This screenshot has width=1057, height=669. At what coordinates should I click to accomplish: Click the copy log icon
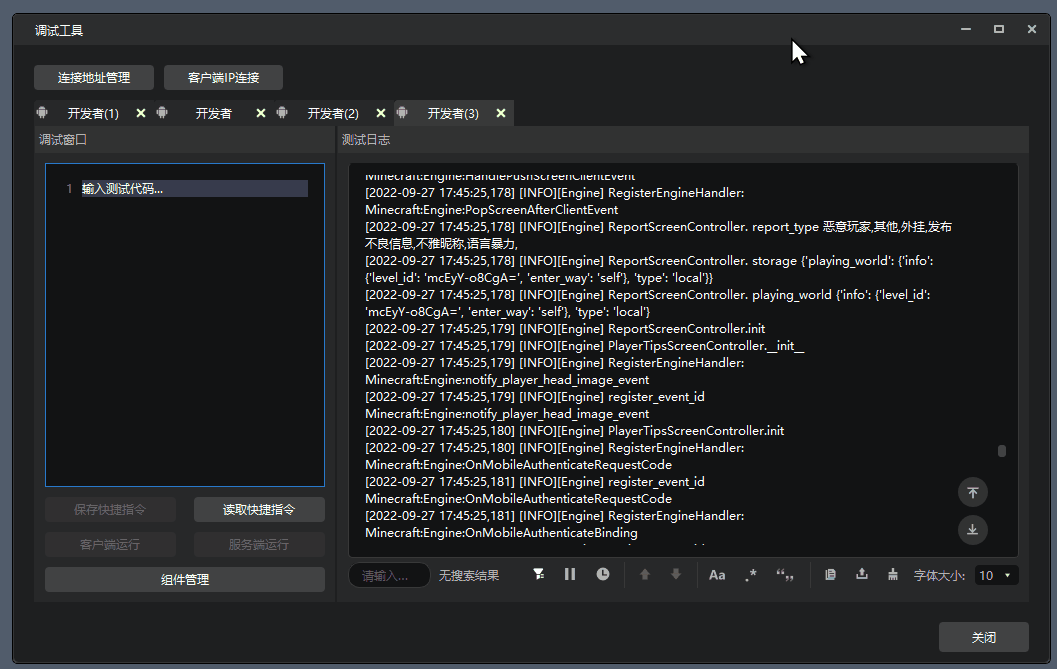point(830,575)
